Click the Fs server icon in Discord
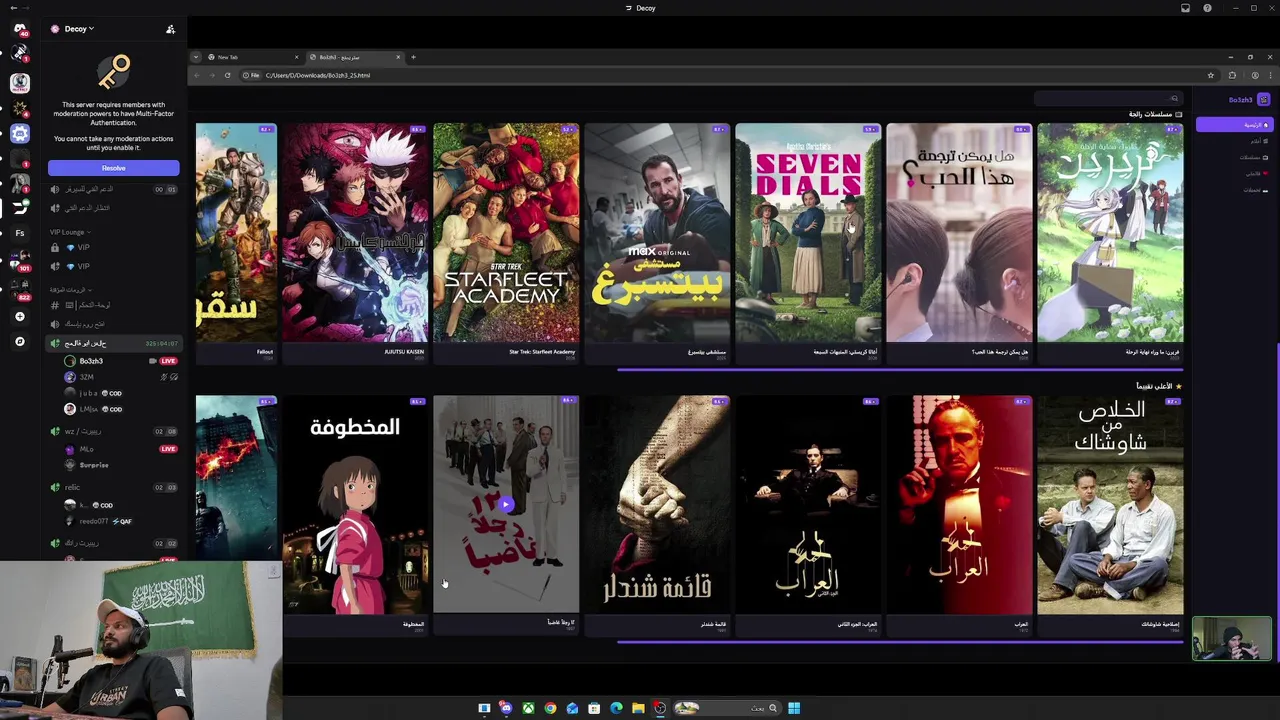Screen dimensions: 1280x720 click(20, 233)
